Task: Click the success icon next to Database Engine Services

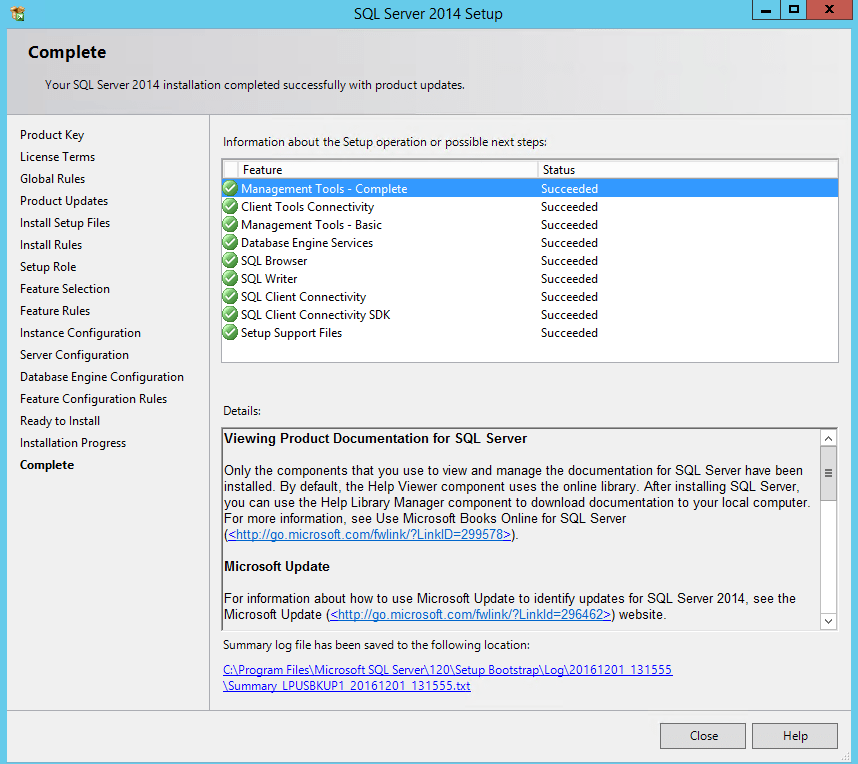Action: coord(230,242)
